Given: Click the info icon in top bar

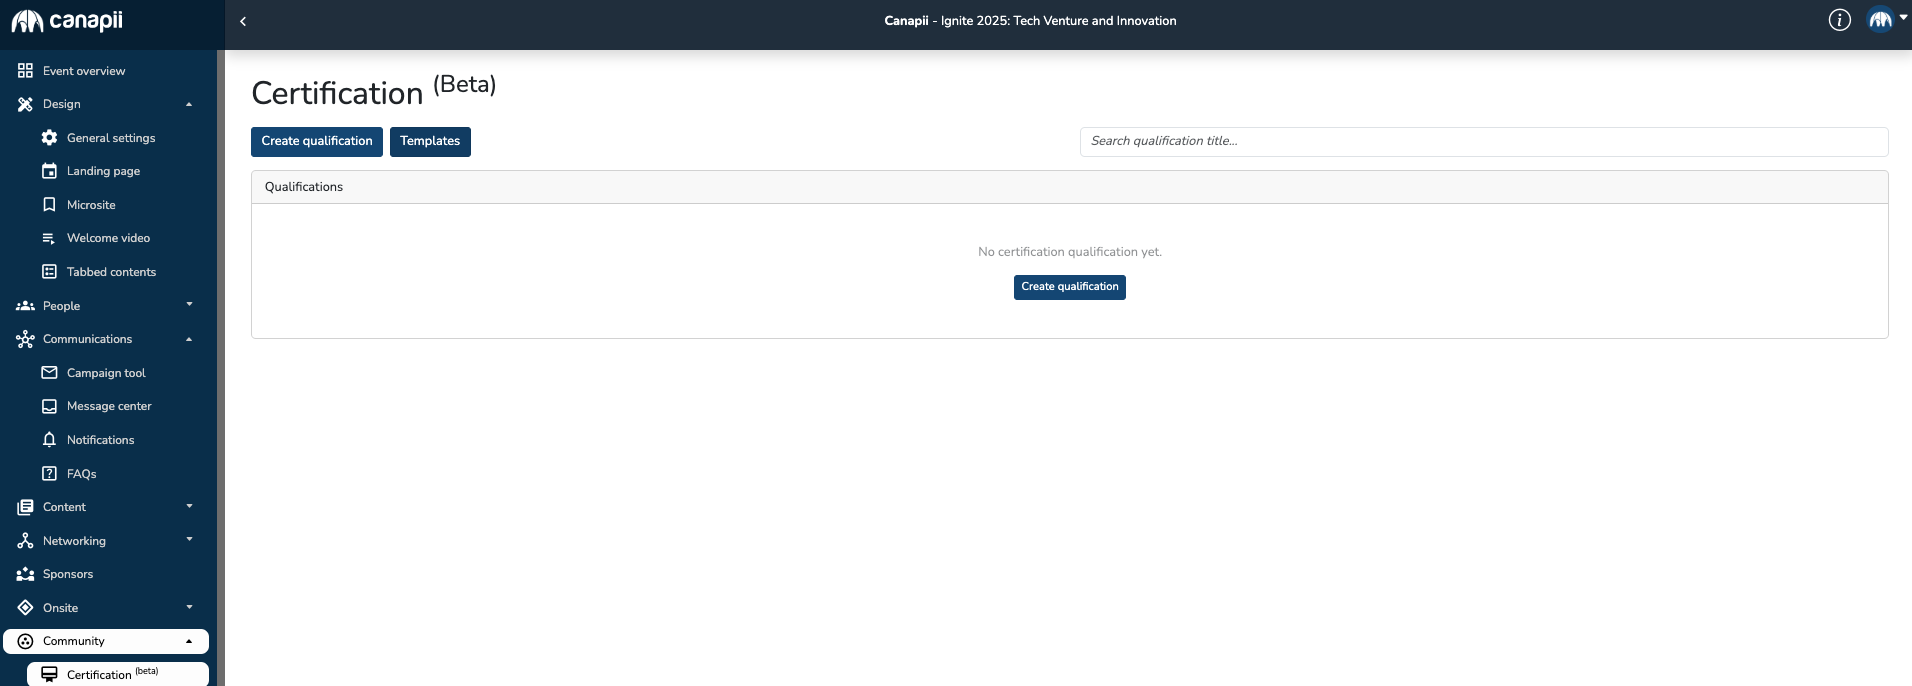Looking at the screenshot, I should (1839, 20).
